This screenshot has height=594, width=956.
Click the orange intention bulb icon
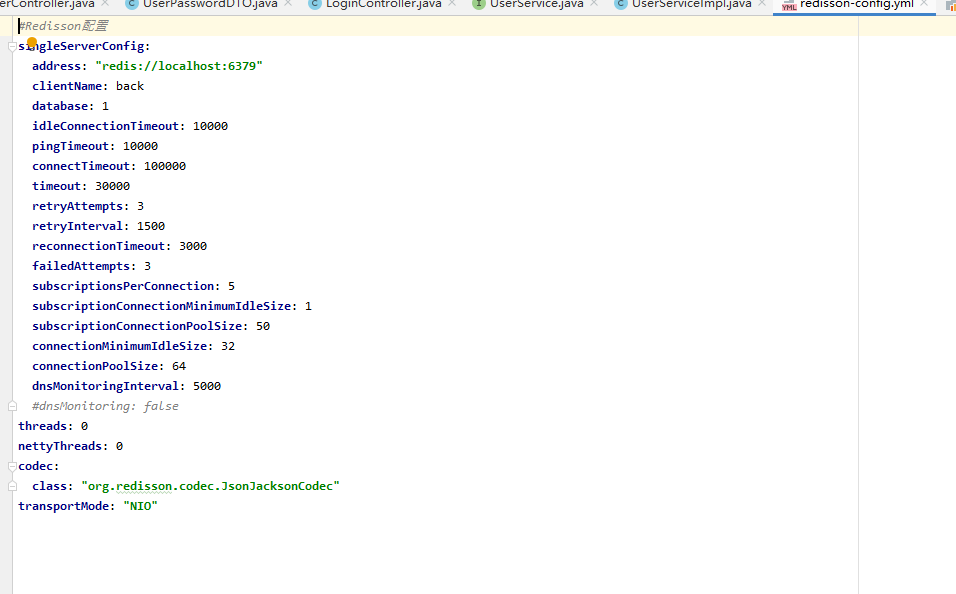pos(32,43)
